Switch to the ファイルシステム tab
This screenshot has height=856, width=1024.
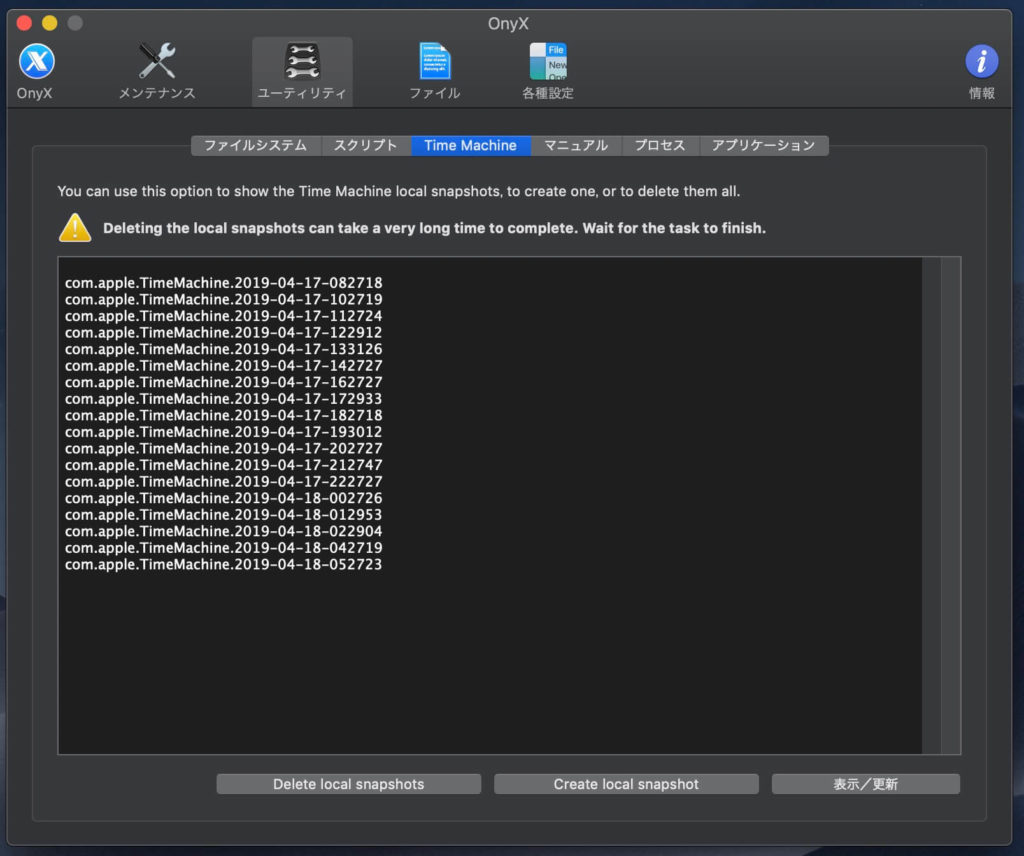pyautogui.click(x=255, y=145)
